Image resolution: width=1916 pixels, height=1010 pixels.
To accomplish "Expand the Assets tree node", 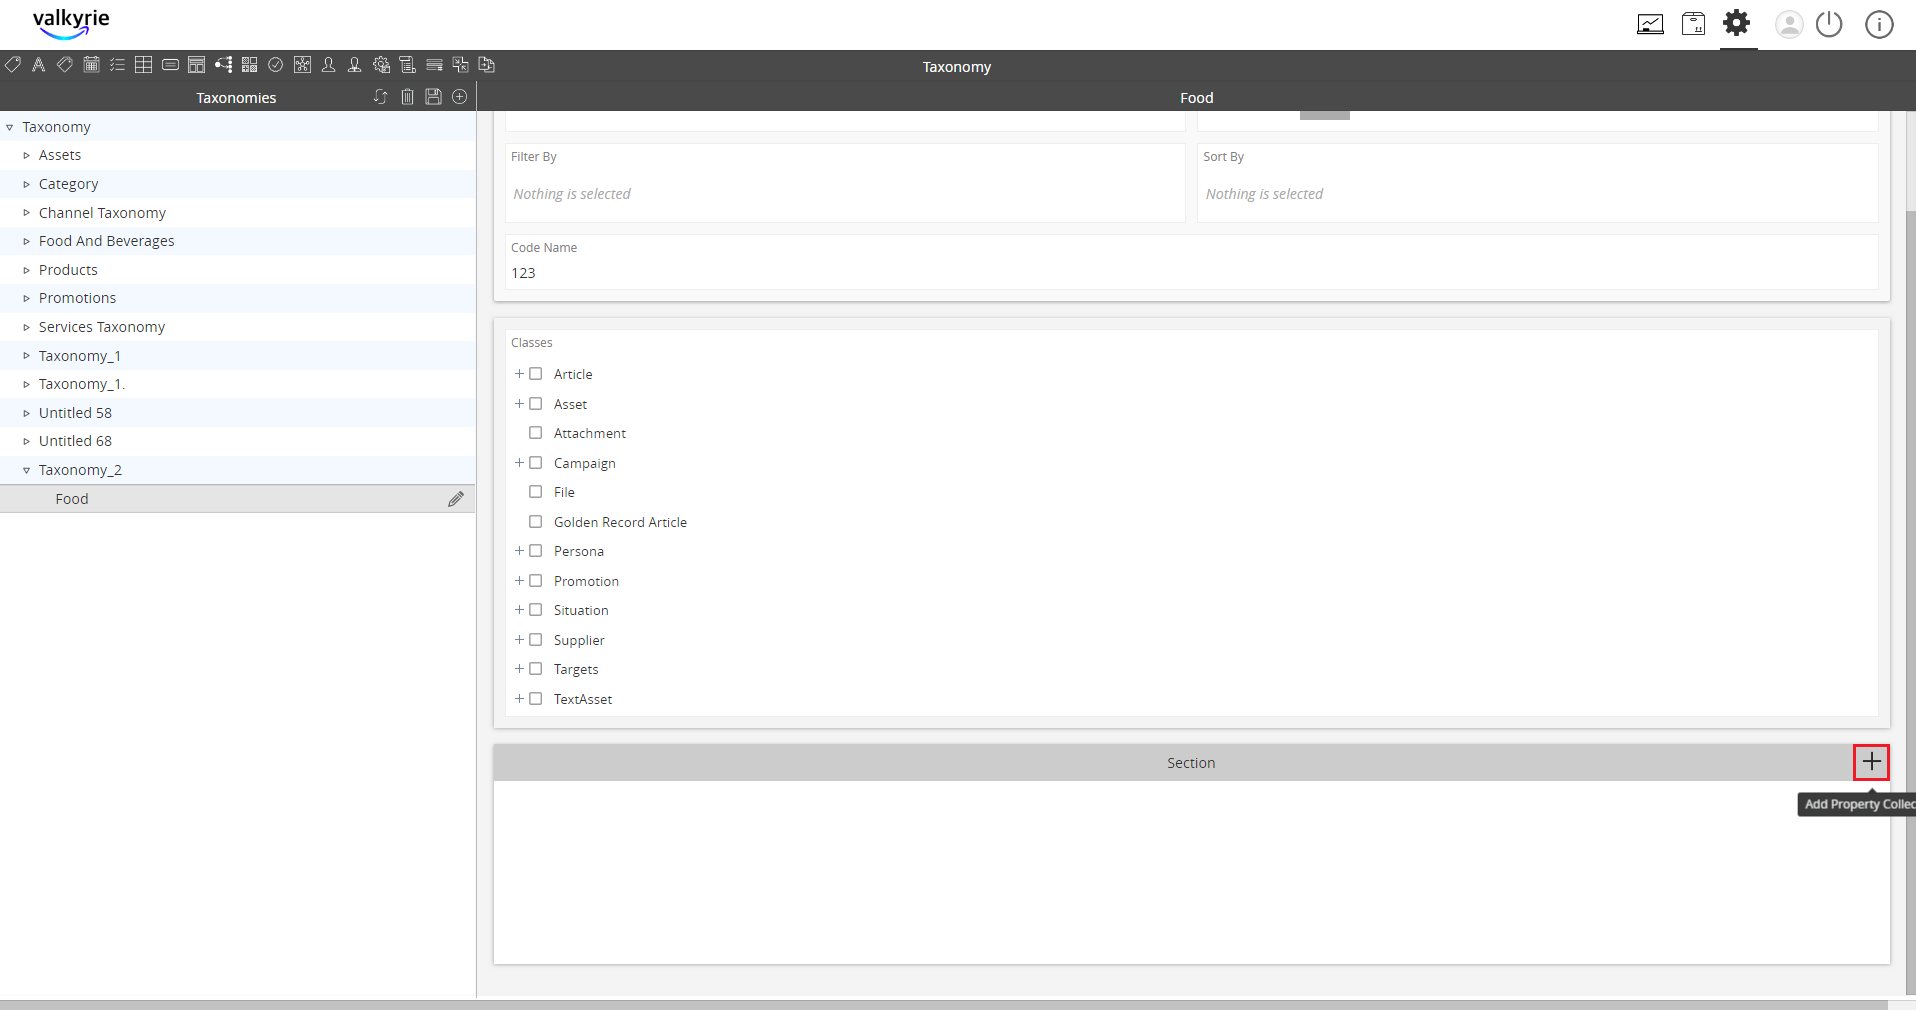I will tap(26, 156).
